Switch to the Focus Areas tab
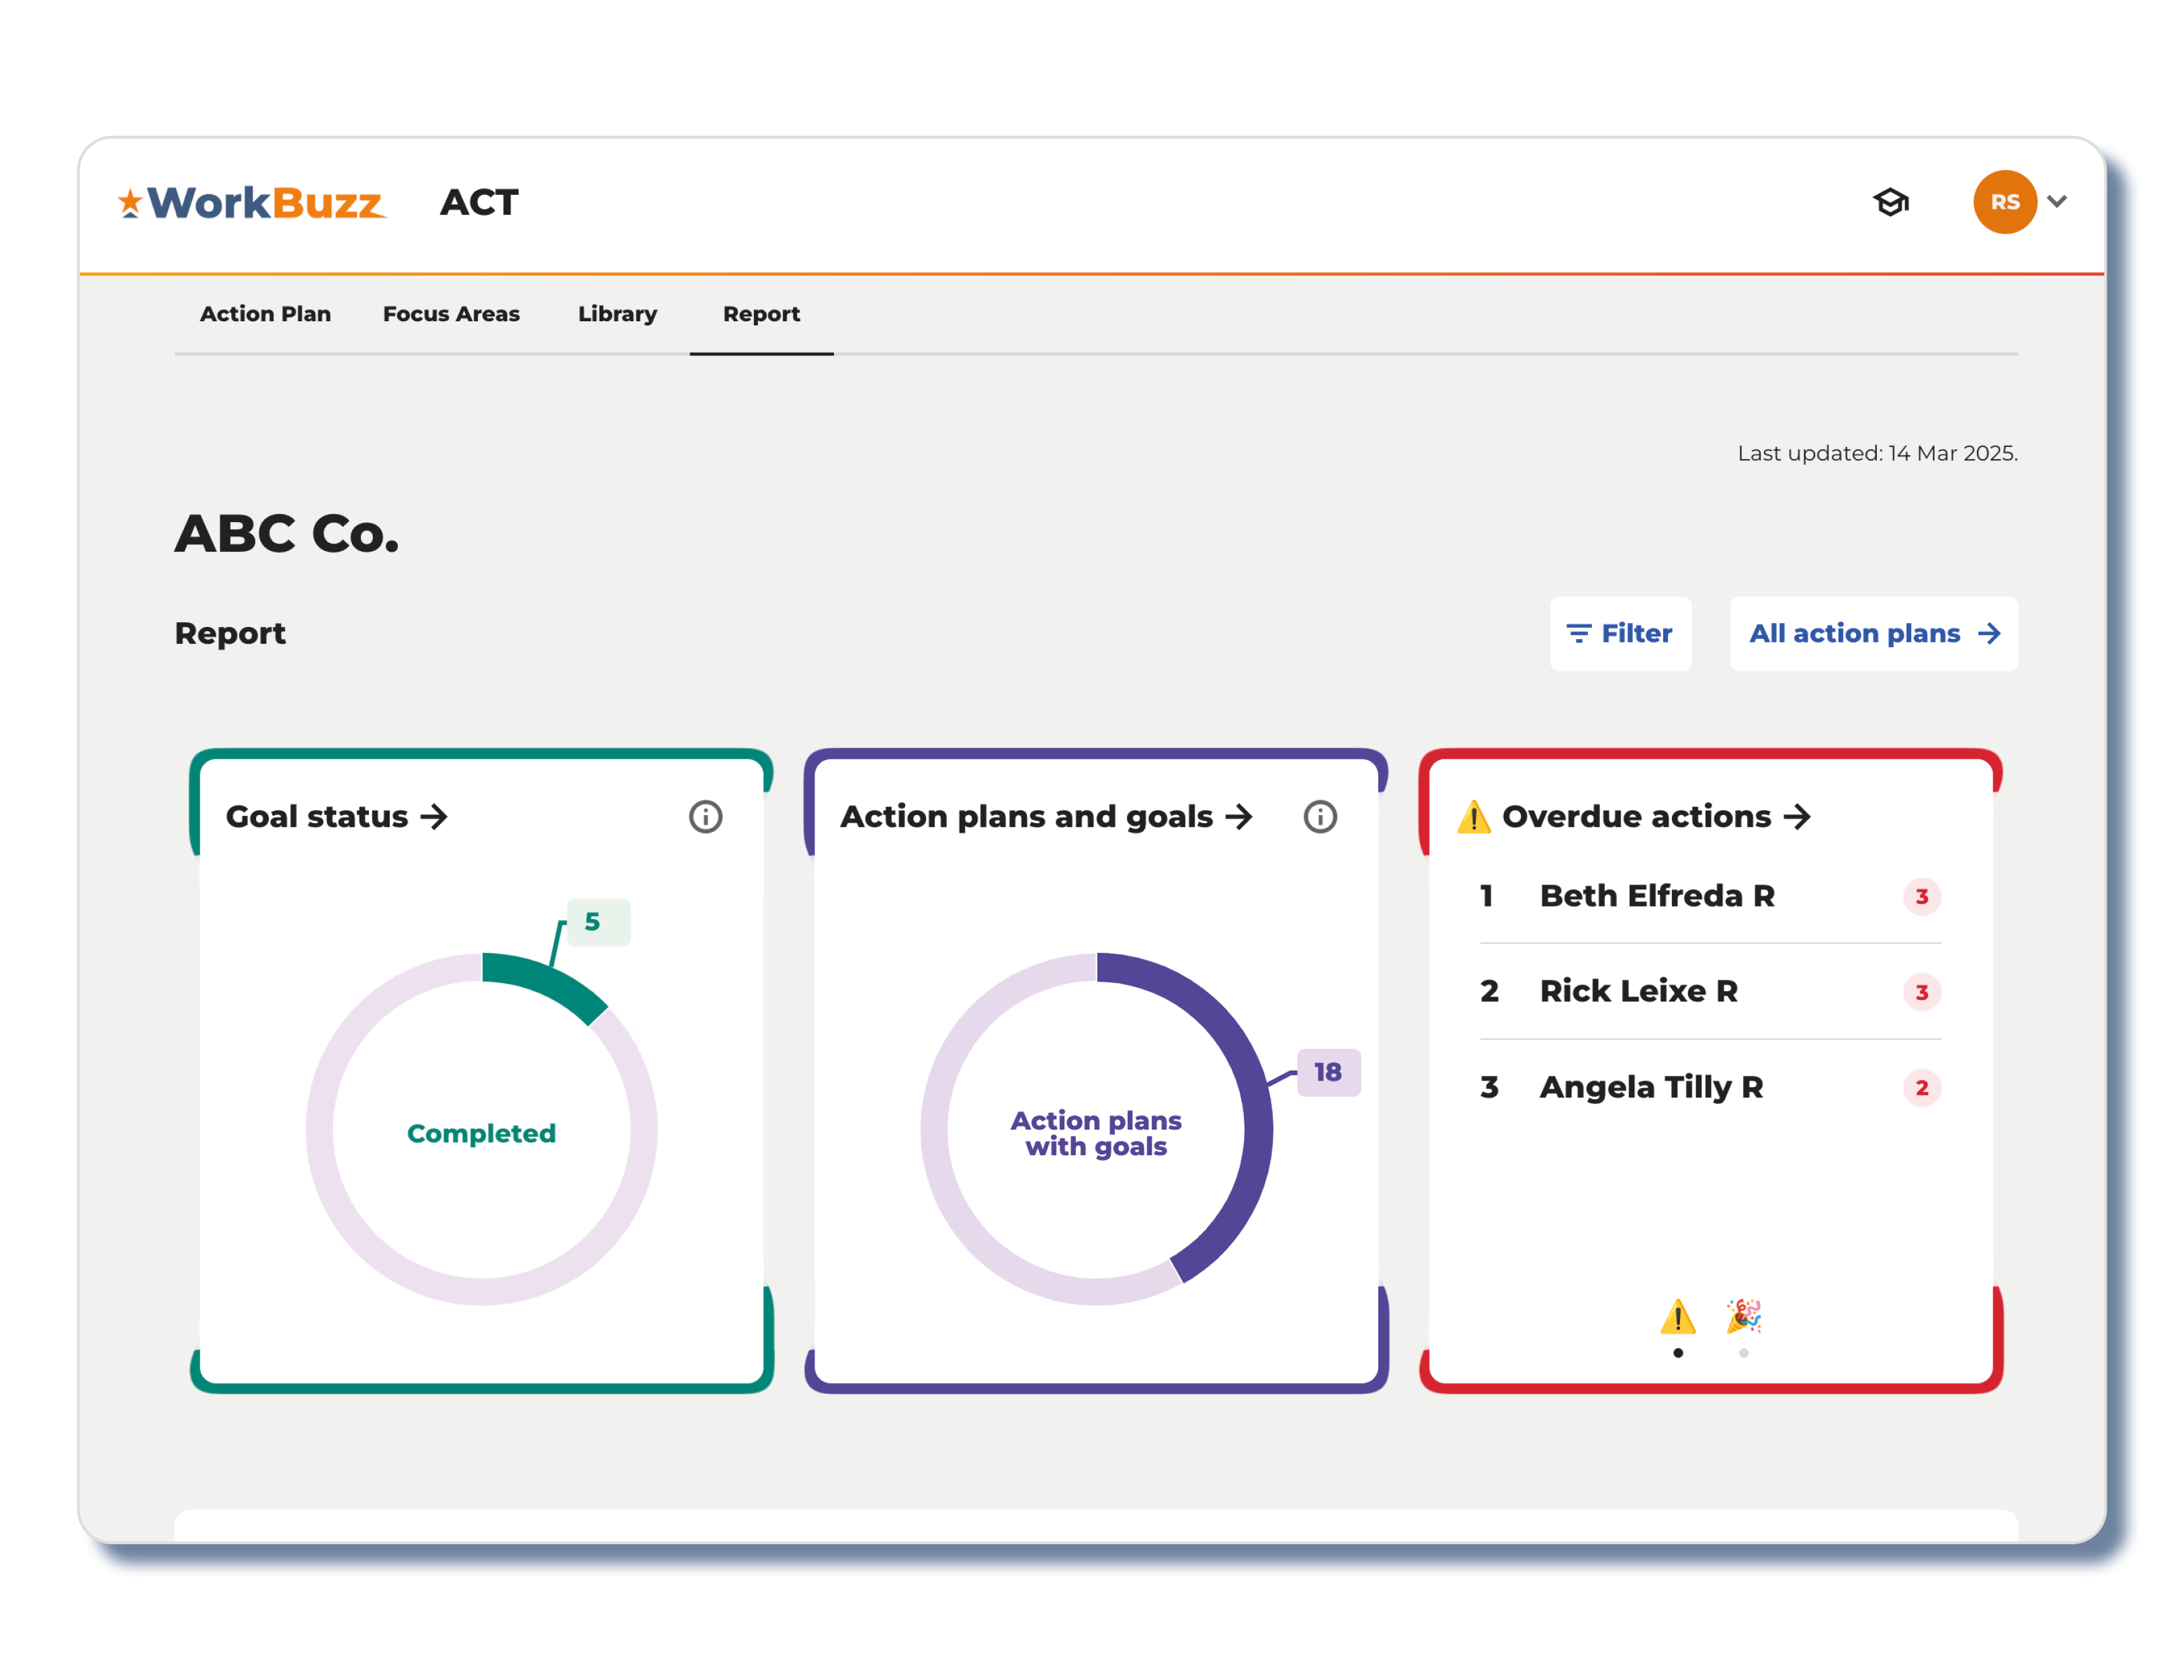Screen dimensions: 2184x1680 [x=451, y=314]
